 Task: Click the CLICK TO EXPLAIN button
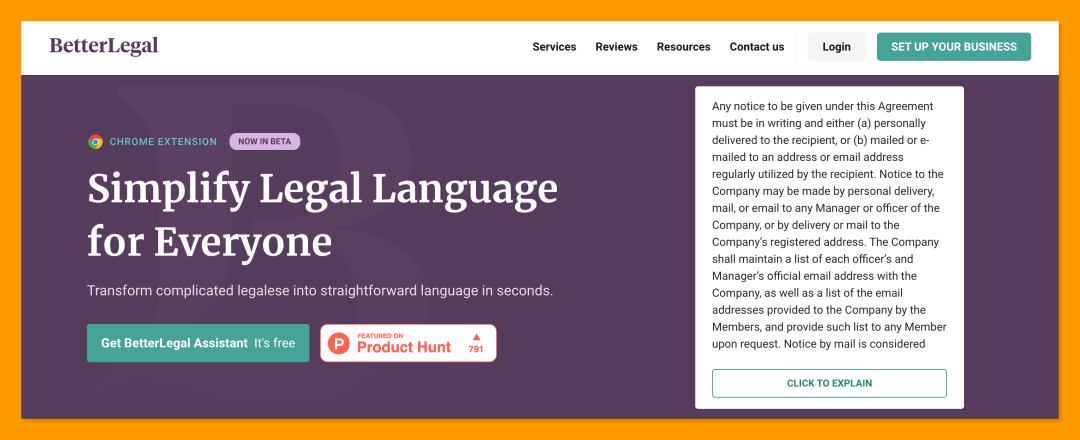(829, 384)
